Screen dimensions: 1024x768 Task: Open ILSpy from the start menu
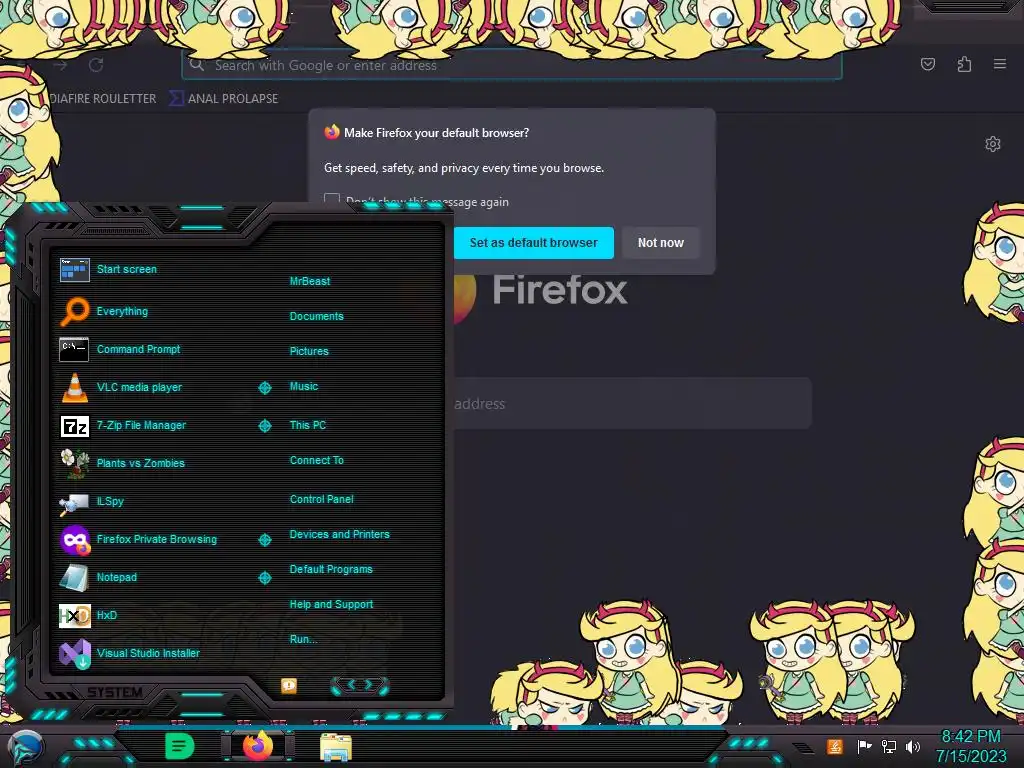110,501
